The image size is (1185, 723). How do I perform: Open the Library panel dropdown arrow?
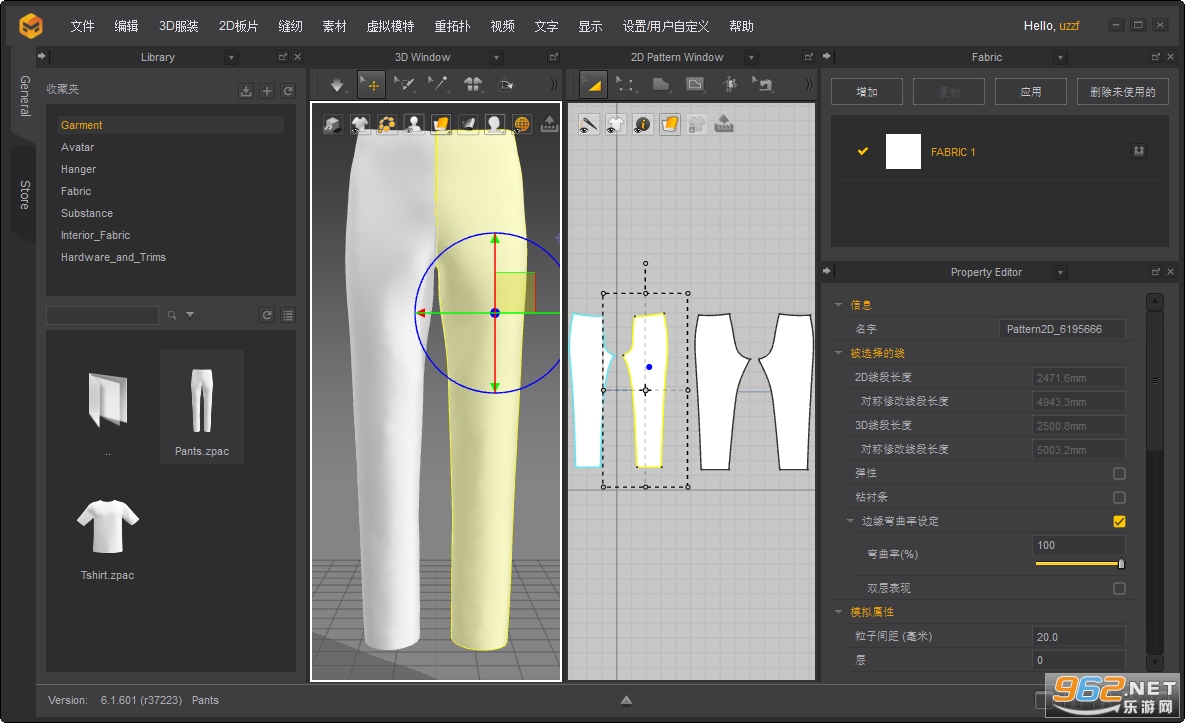[231, 57]
